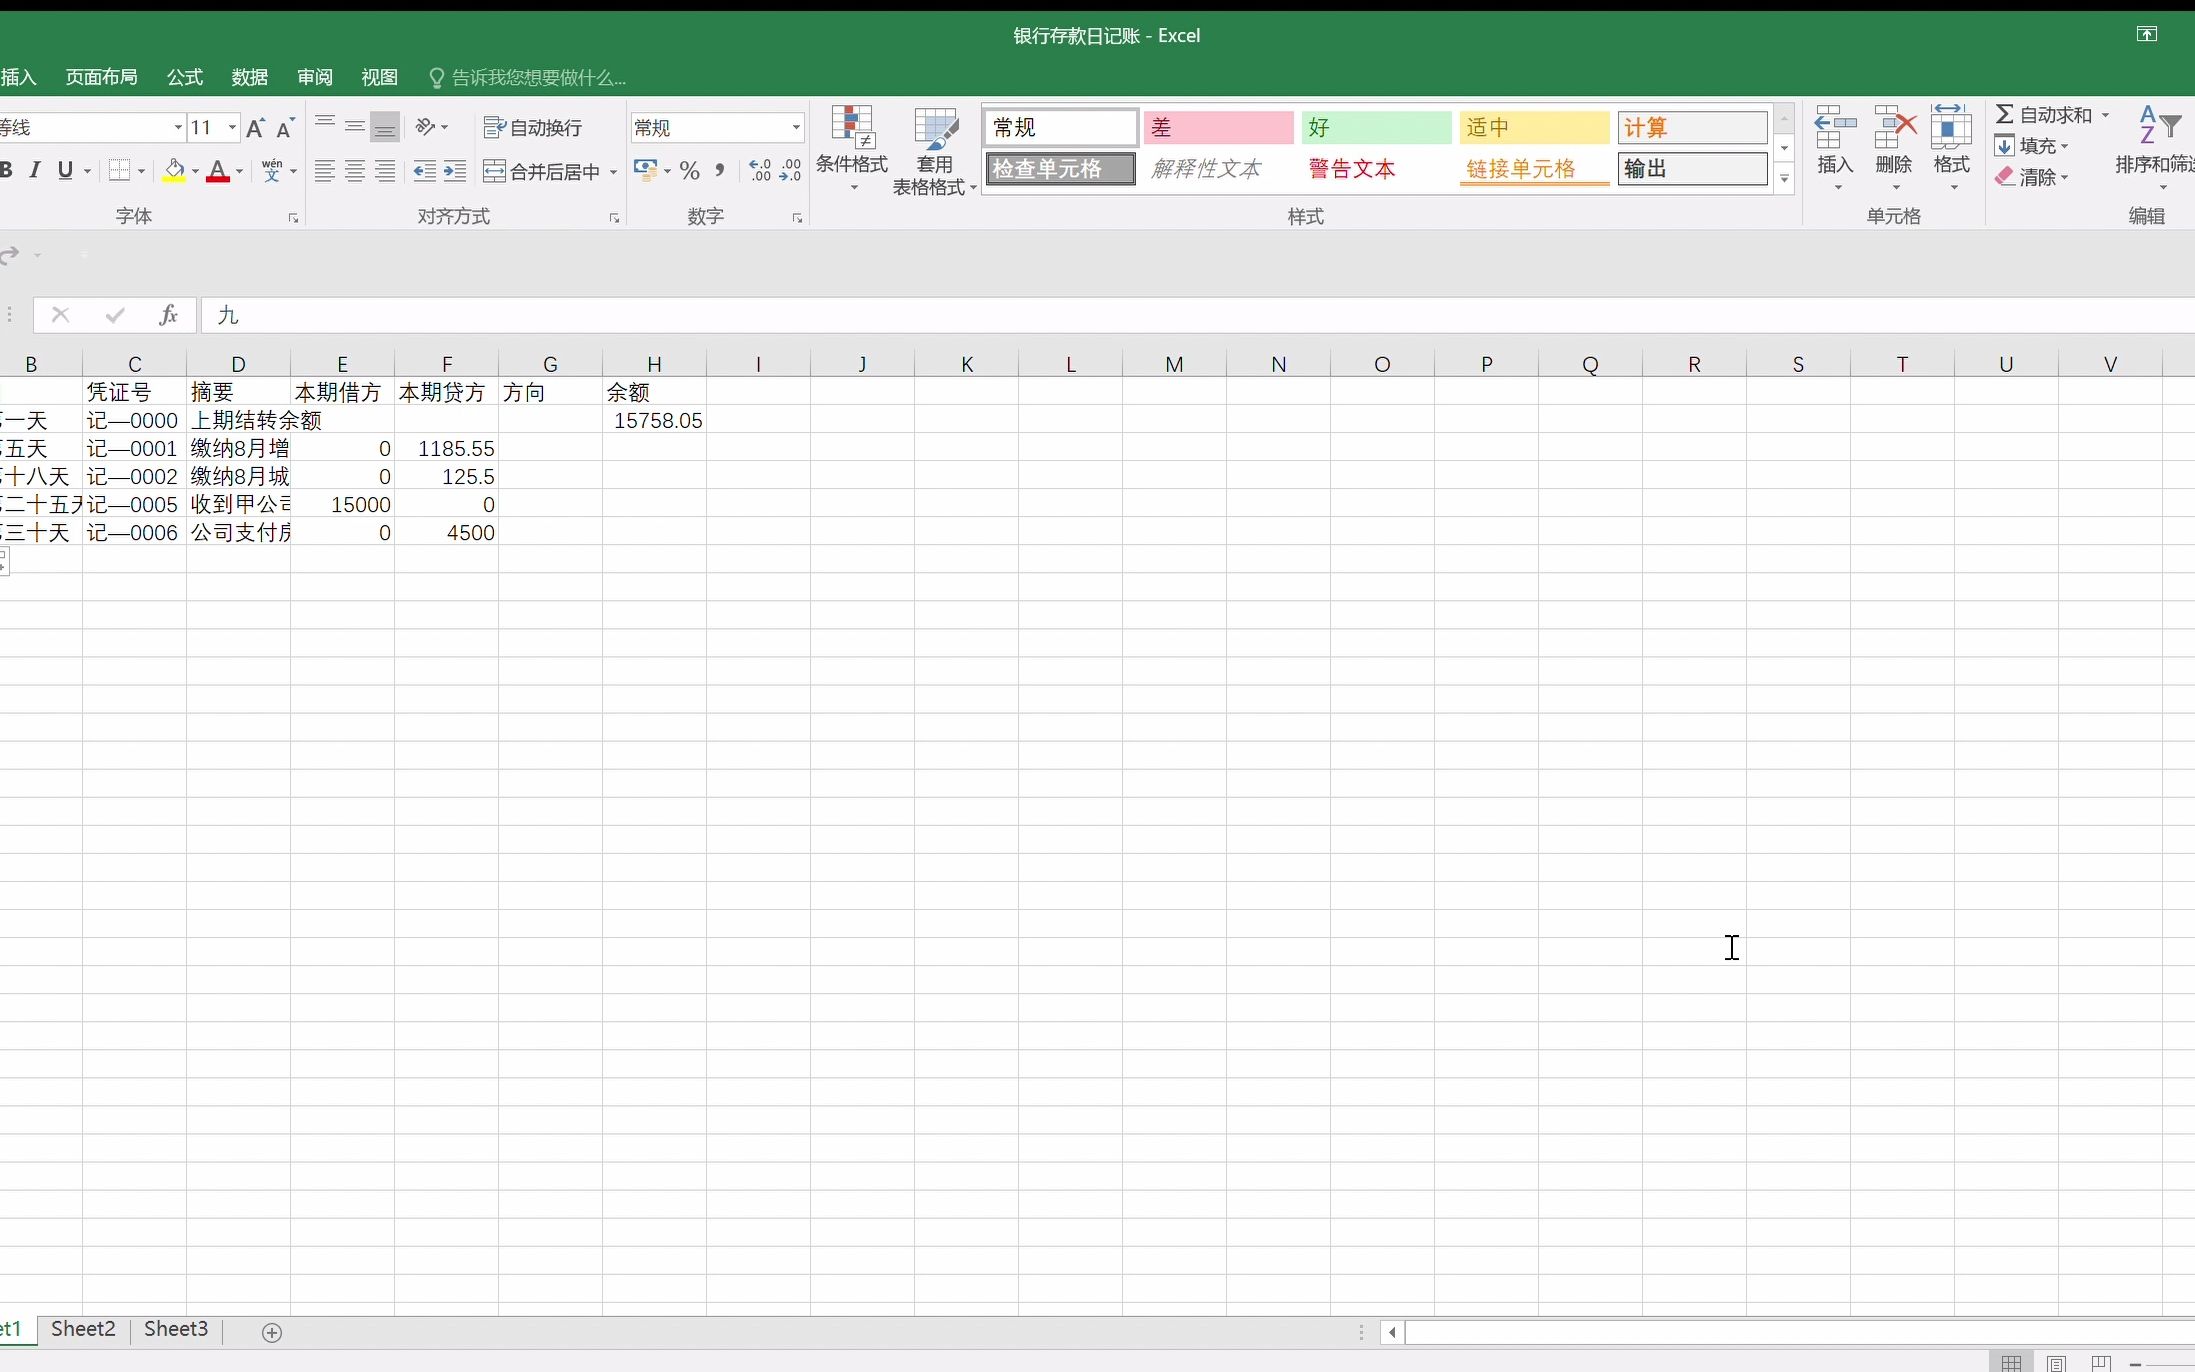Select cell with value 15758.05

[654, 420]
